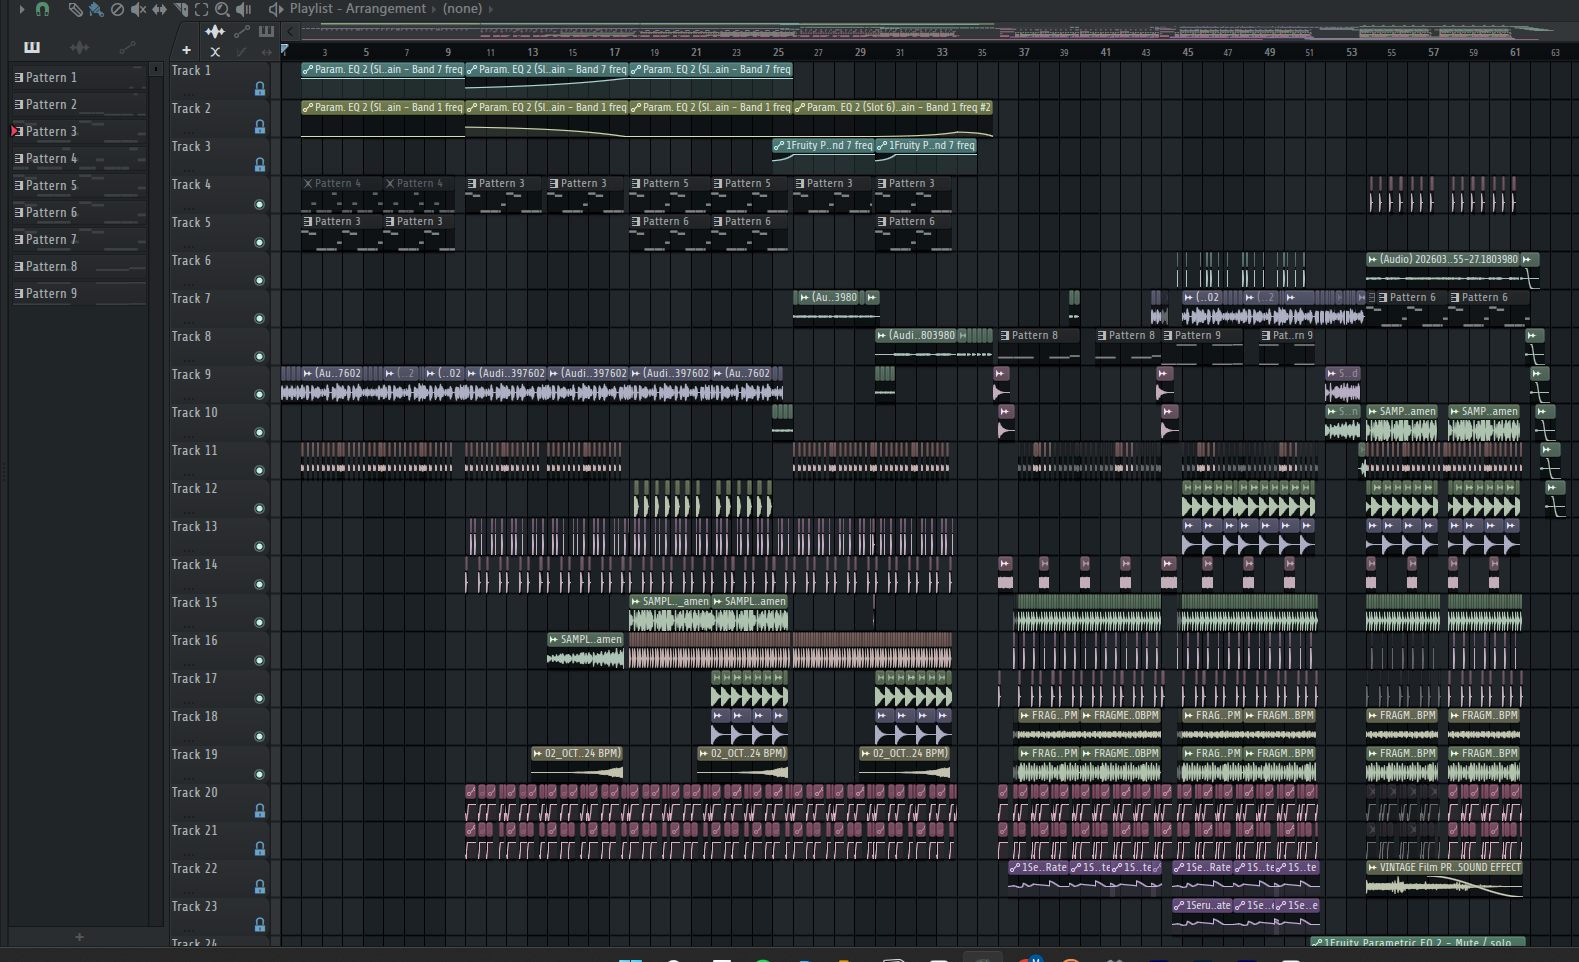The width and height of the screenshot is (1579, 962).
Task: Select Pattern 1 in picker
Action: (78, 78)
